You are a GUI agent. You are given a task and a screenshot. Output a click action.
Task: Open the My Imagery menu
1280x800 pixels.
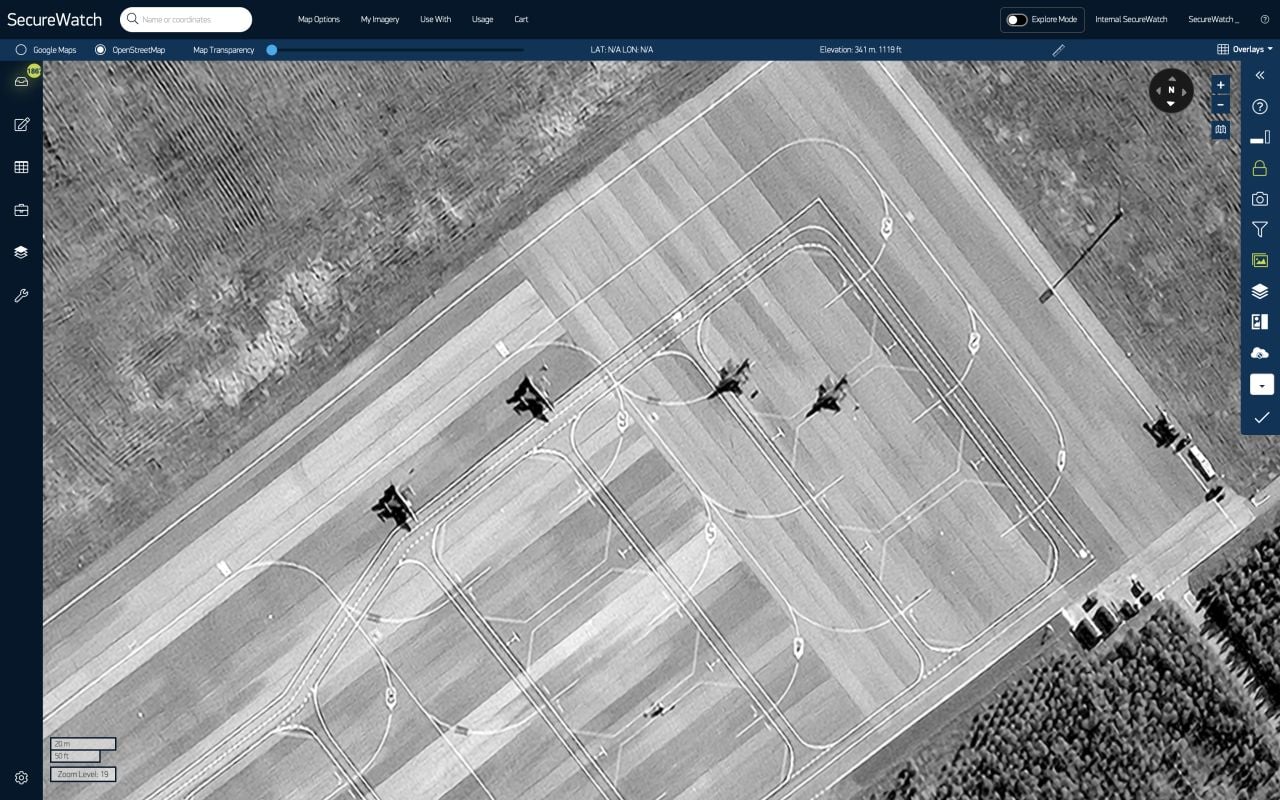coord(379,19)
